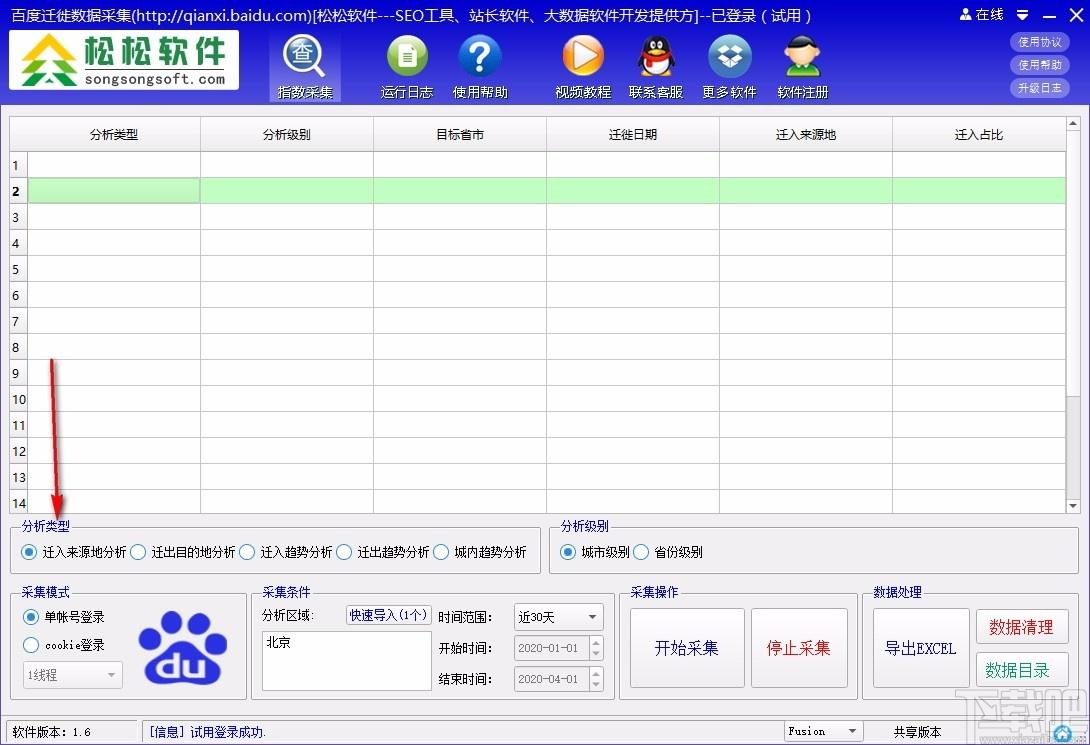Click the 分析区域 text box containing 北京
The height and width of the screenshot is (745, 1090).
[x=347, y=660]
